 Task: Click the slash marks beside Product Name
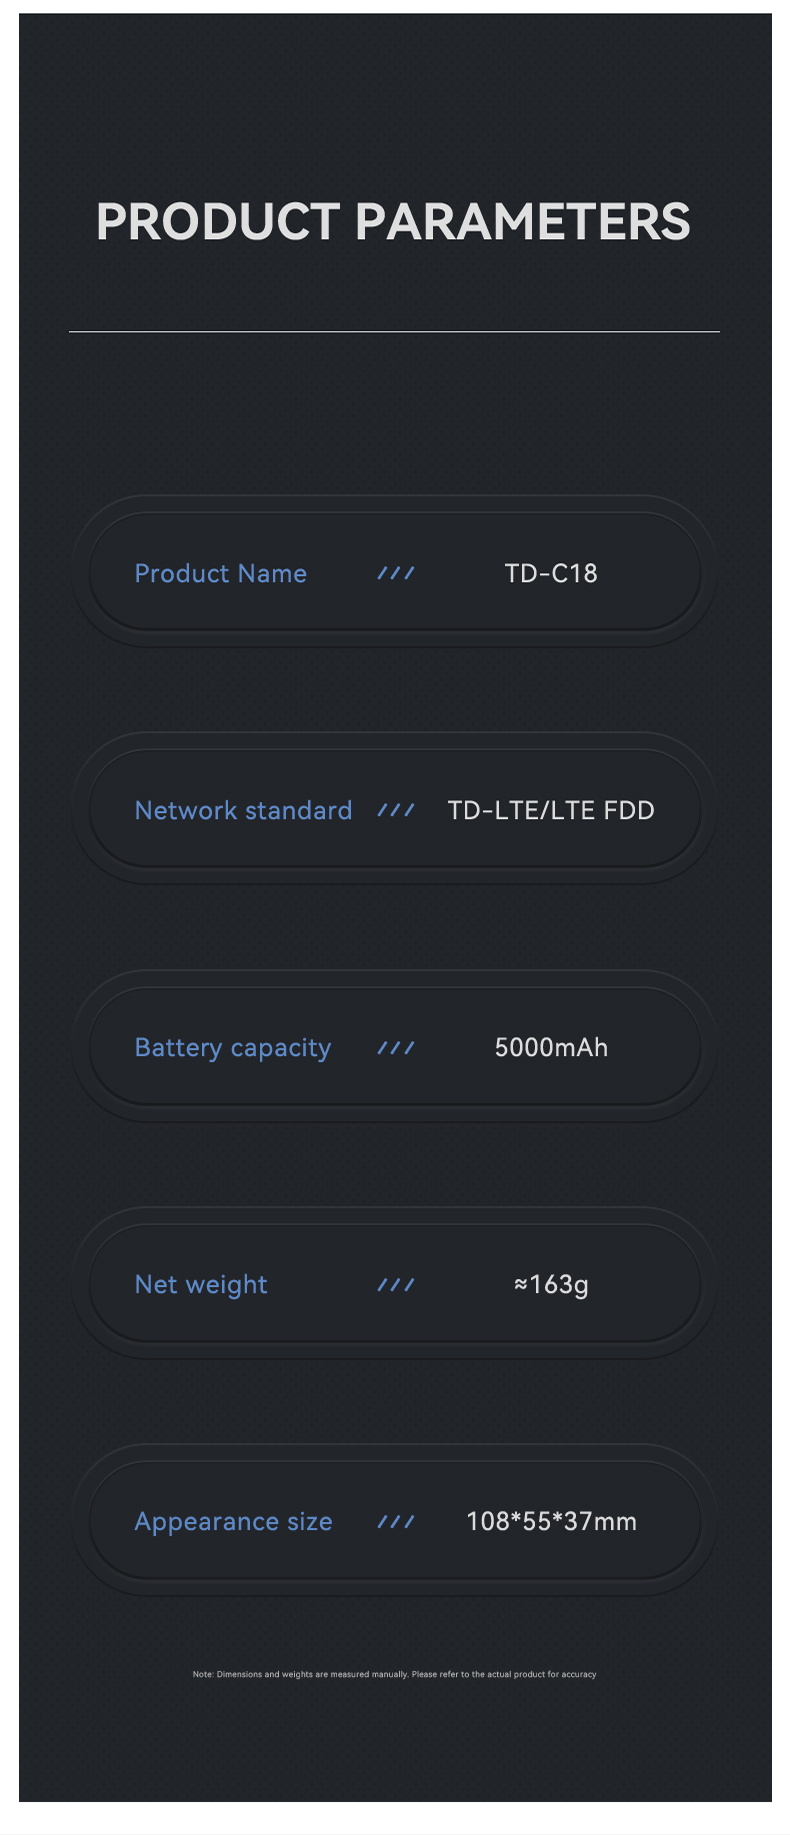[396, 573]
